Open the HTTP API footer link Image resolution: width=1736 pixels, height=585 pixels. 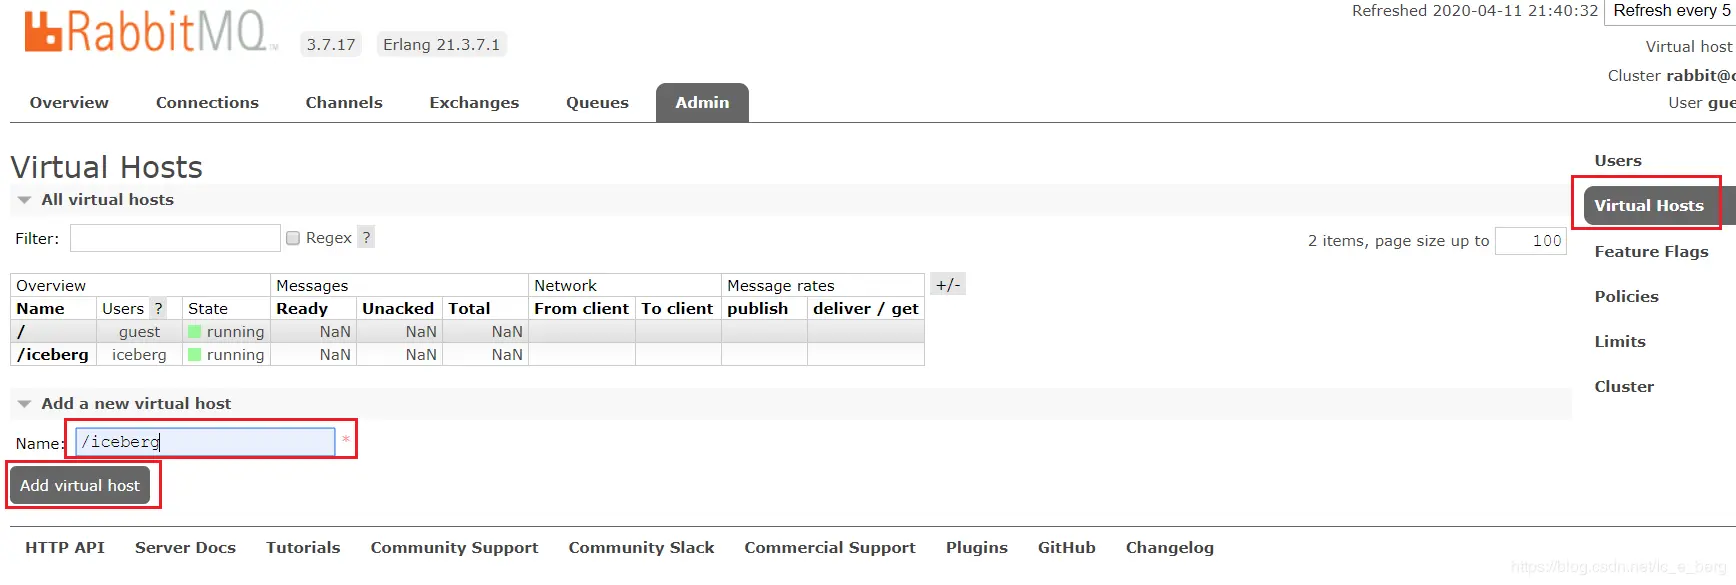click(65, 548)
